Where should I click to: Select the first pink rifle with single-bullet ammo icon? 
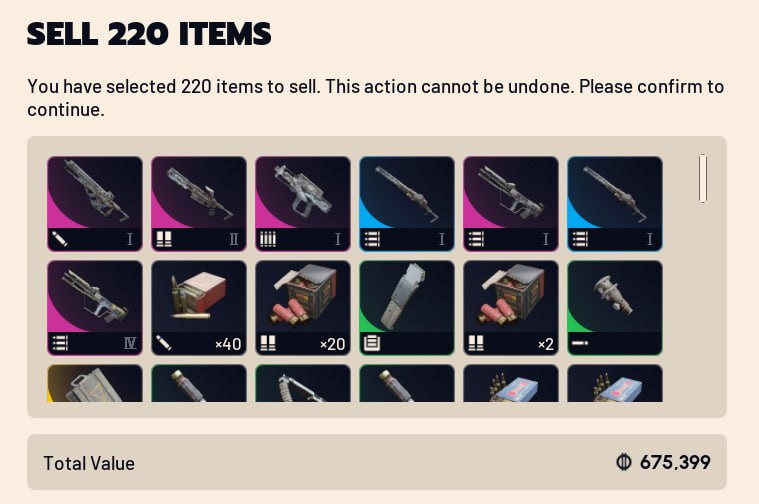click(95, 204)
